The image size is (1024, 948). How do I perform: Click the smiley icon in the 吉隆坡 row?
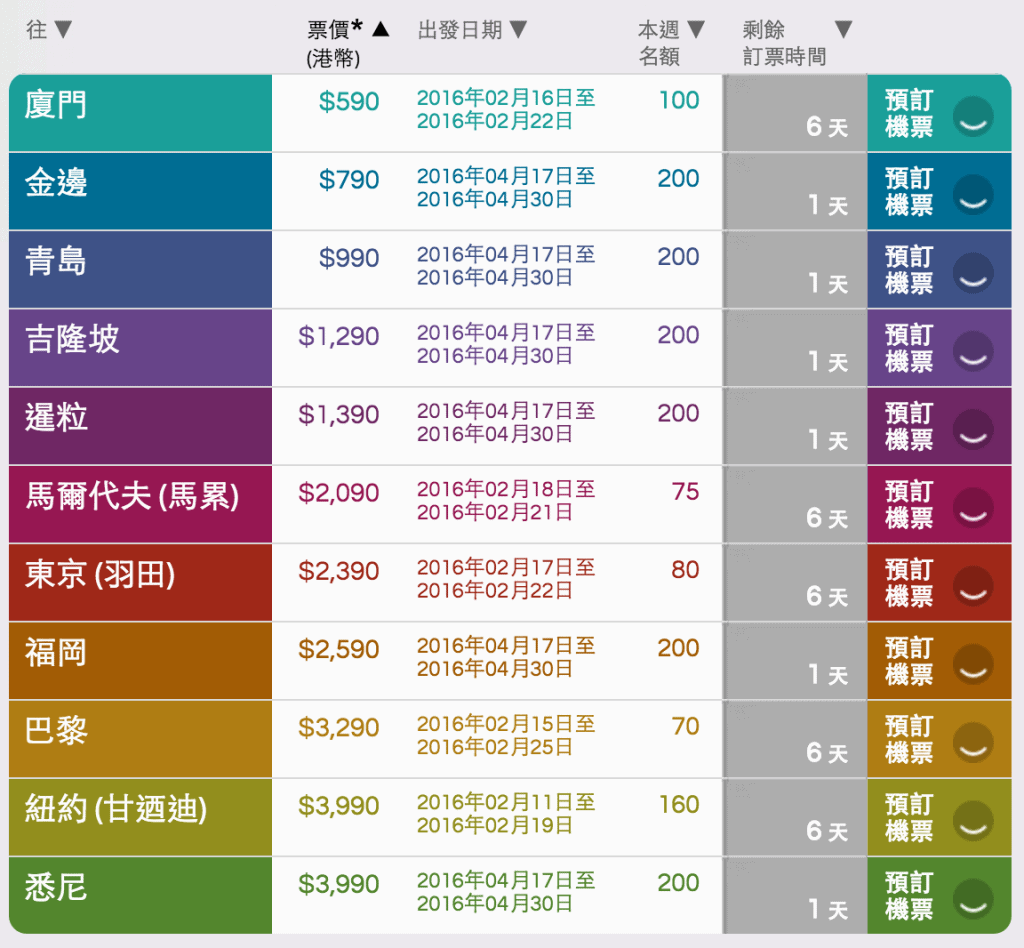coord(972,351)
